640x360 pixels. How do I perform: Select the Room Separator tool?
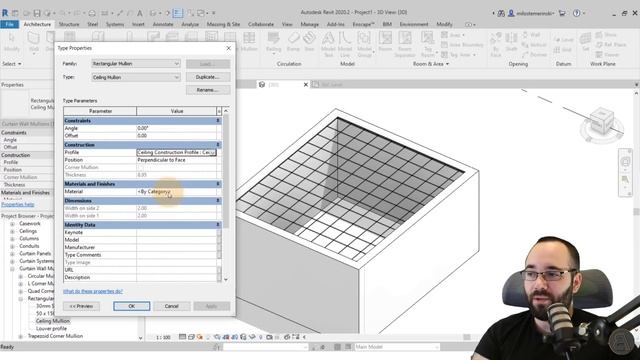pyautogui.click(x=405, y=44)
